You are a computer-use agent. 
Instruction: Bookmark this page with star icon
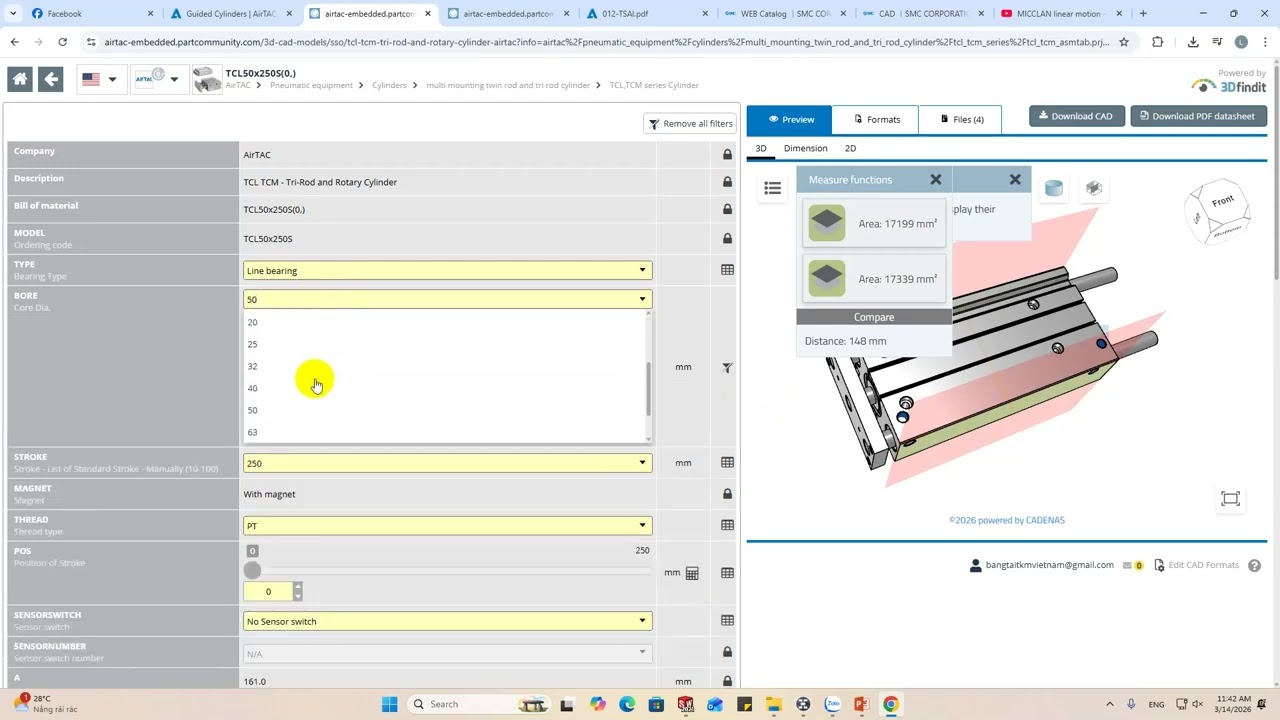pos(1124,42)
